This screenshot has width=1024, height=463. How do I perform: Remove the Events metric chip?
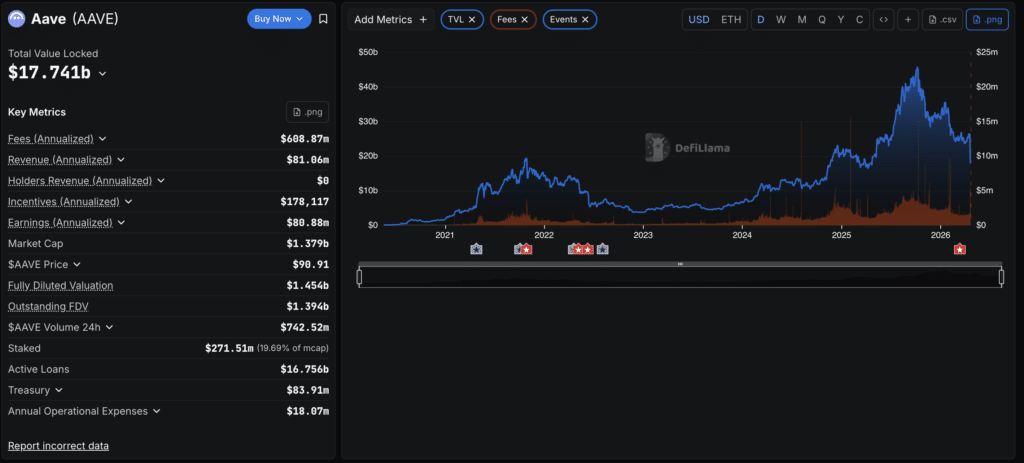[585, 20]
